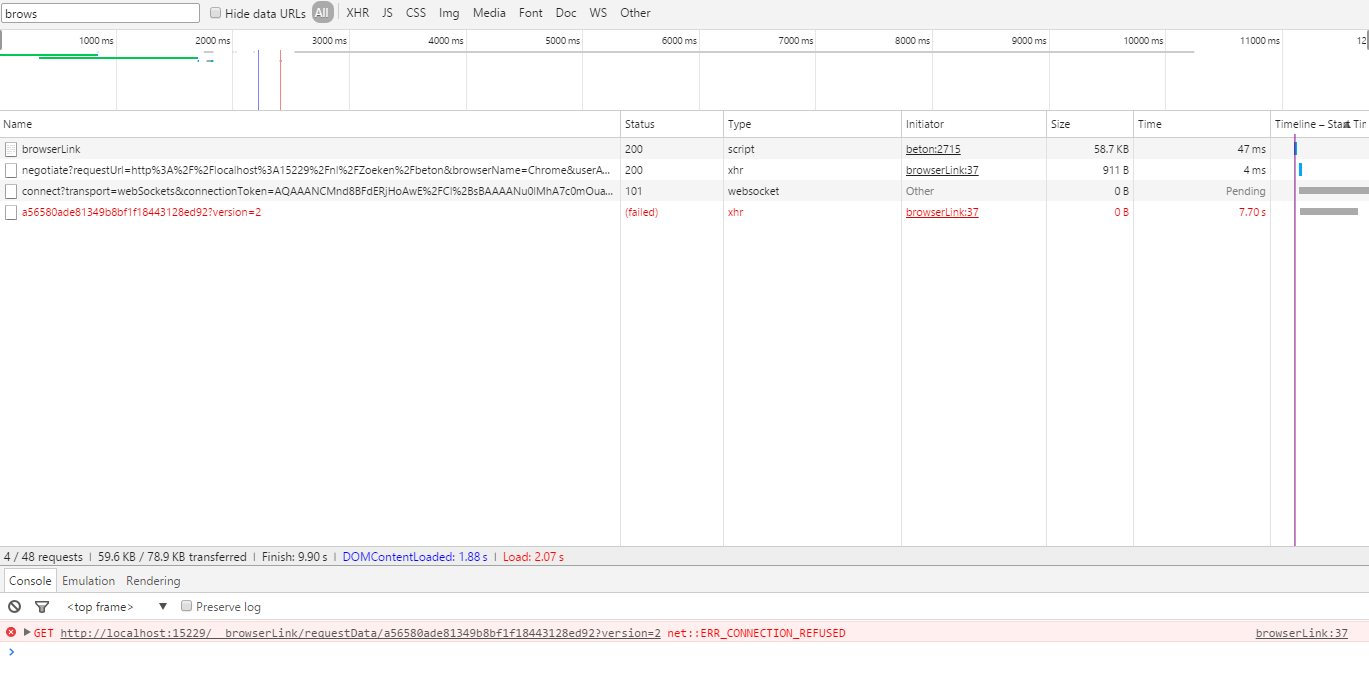This screenshot has width=1369, height=673.
Task: Switch to the Rendering tab
Action: pyautogui.click(x=152, y=580)
